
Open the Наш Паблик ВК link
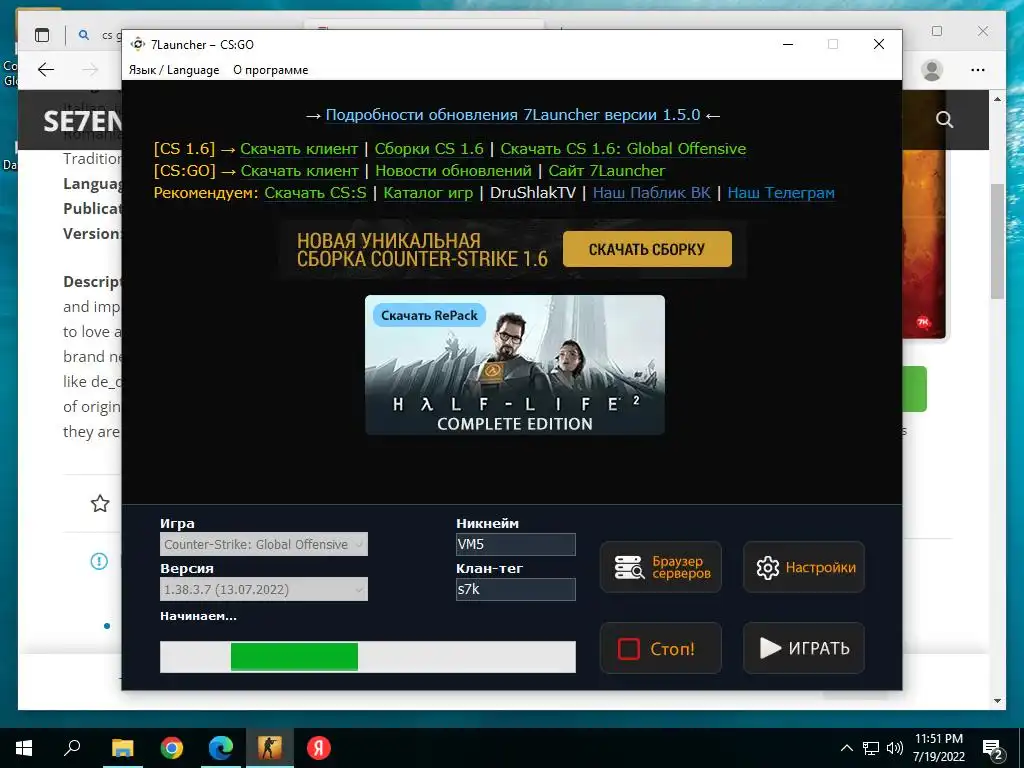click(x=652, y=193)
